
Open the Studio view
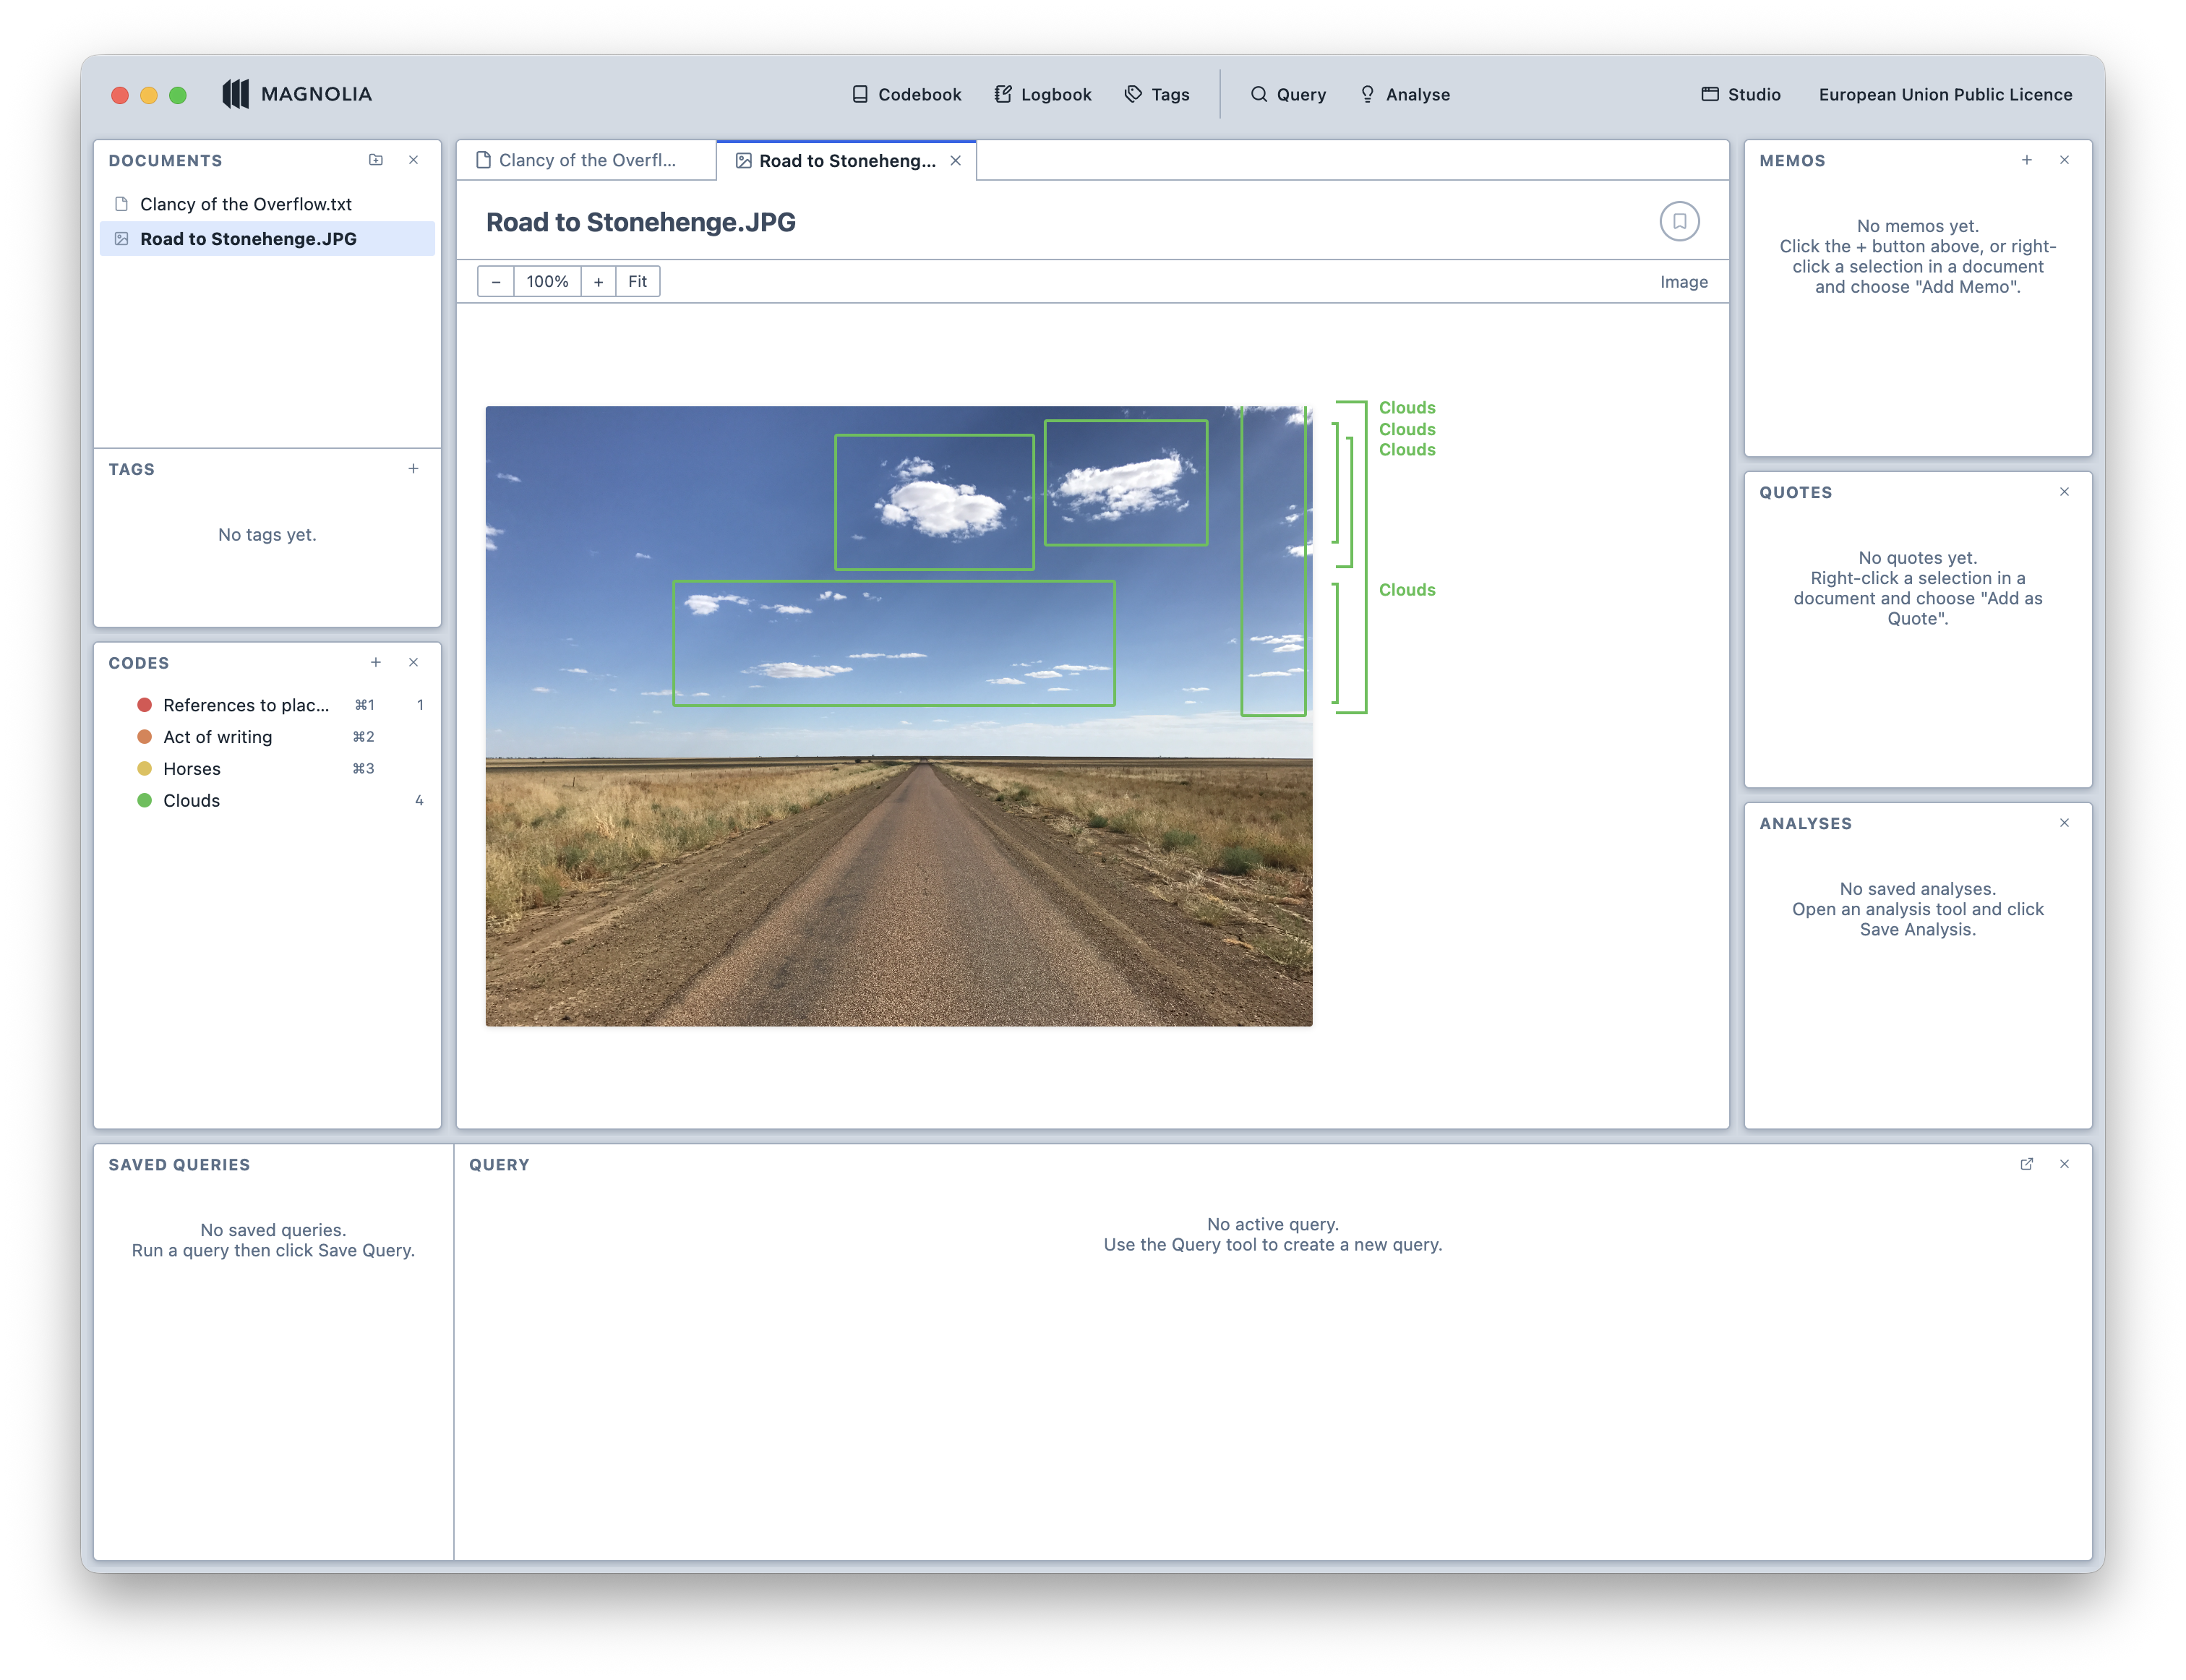(x=1741, y=94)
